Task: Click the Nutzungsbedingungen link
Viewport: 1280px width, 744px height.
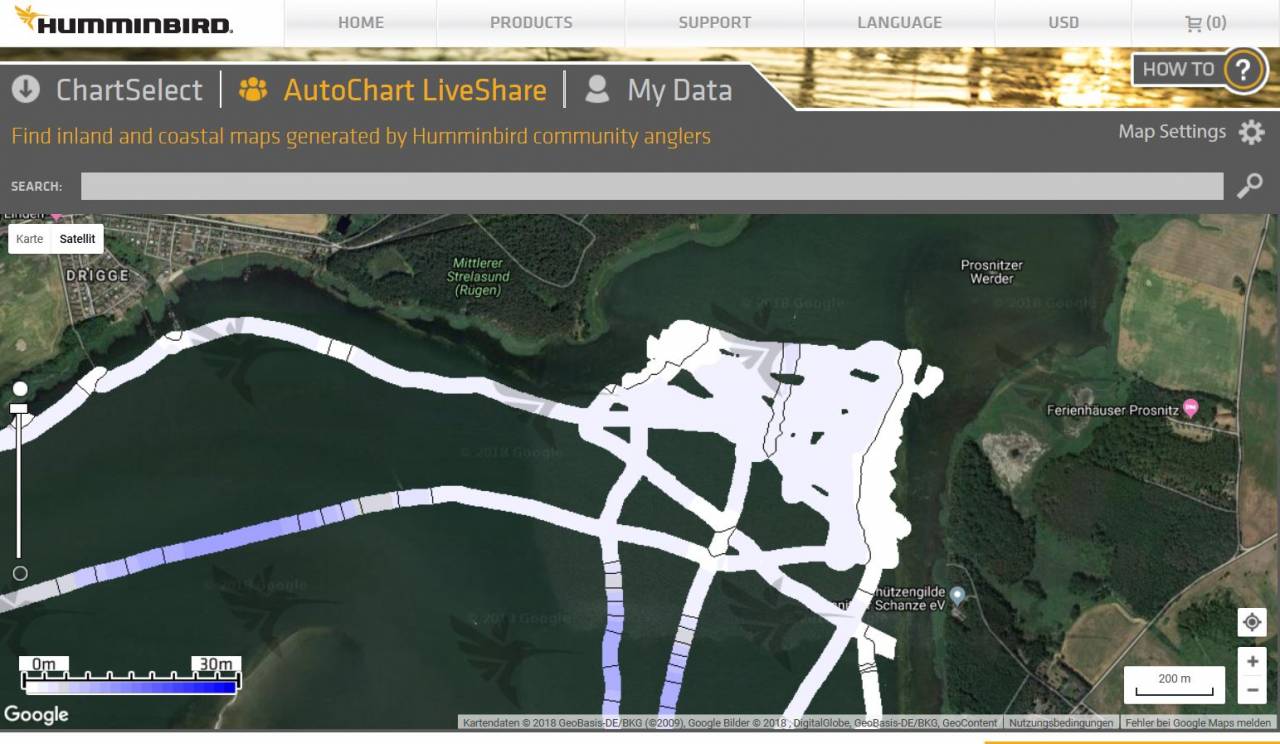Action: (1060, 723)
